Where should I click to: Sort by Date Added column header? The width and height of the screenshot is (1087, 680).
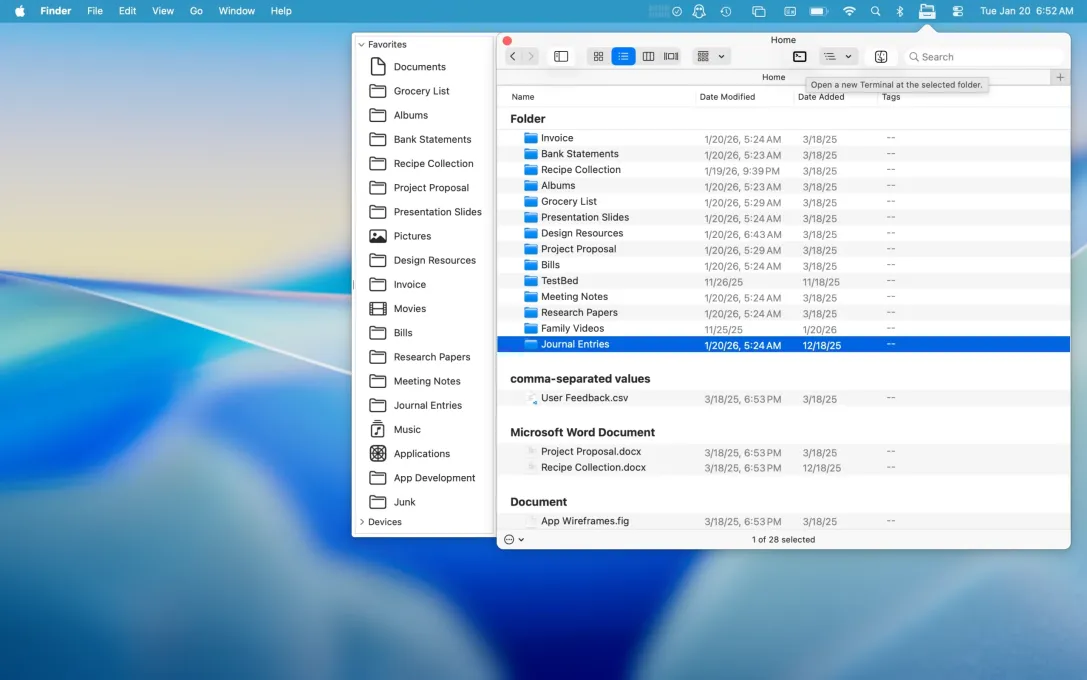click(x=821, y=97)
